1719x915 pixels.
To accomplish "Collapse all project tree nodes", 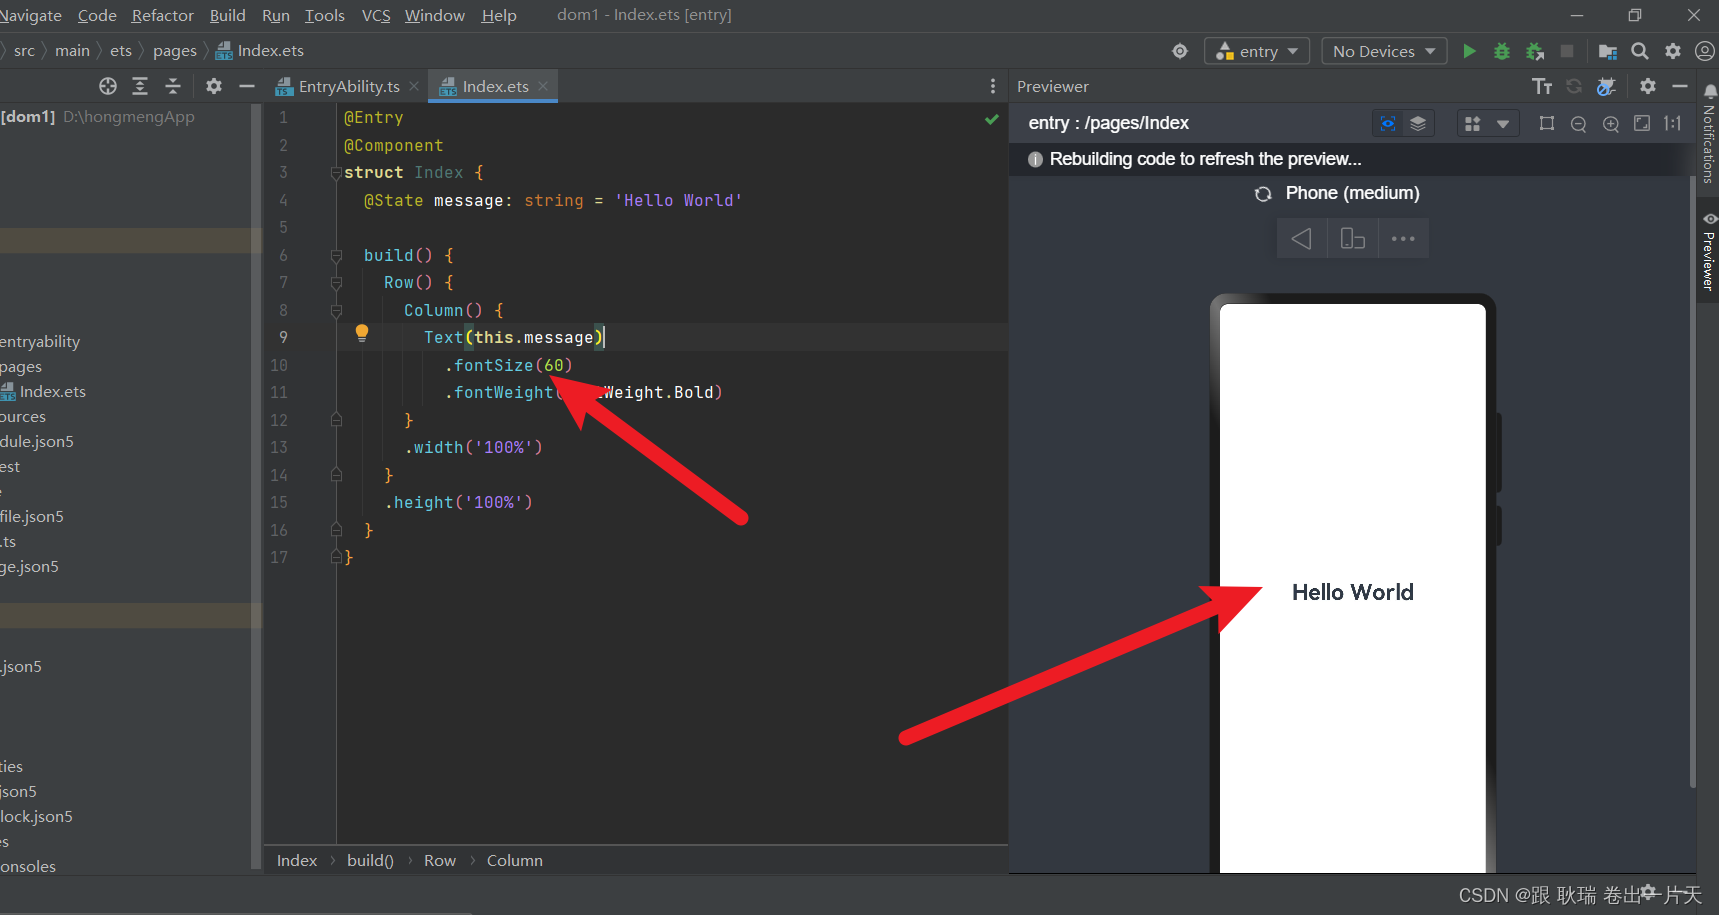I will tap(173, 86).
